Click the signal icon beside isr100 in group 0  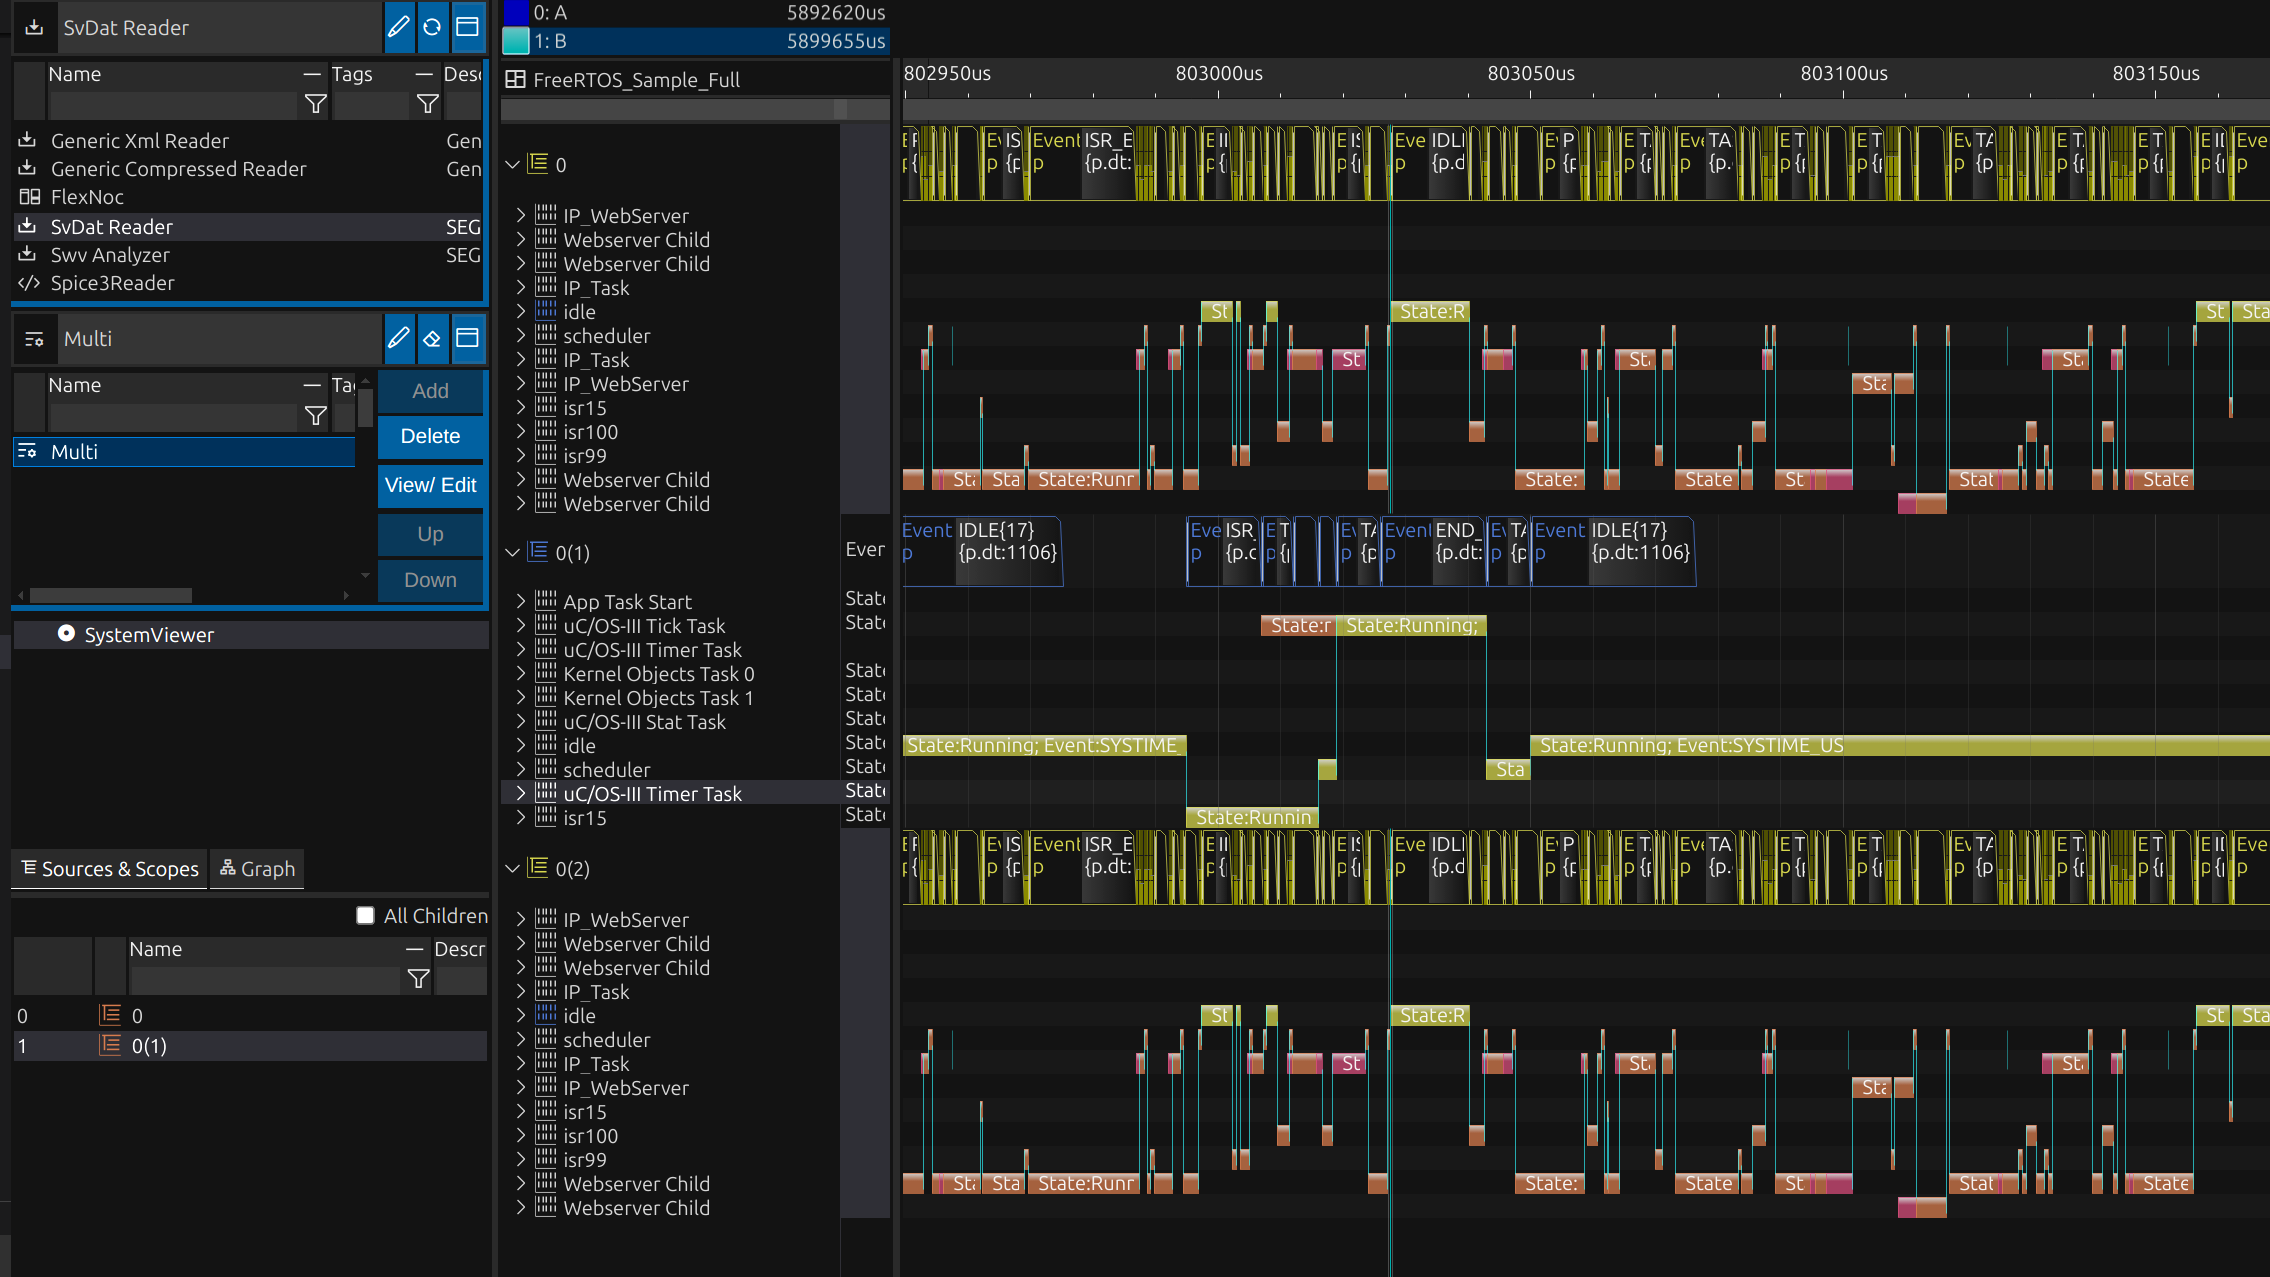point(546,431)
